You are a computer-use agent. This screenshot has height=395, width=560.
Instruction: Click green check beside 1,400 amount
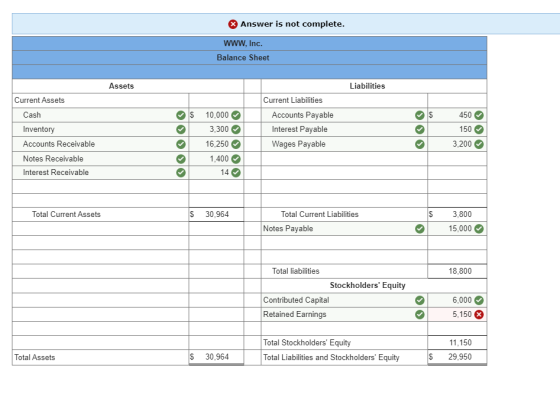coord(236,159)
